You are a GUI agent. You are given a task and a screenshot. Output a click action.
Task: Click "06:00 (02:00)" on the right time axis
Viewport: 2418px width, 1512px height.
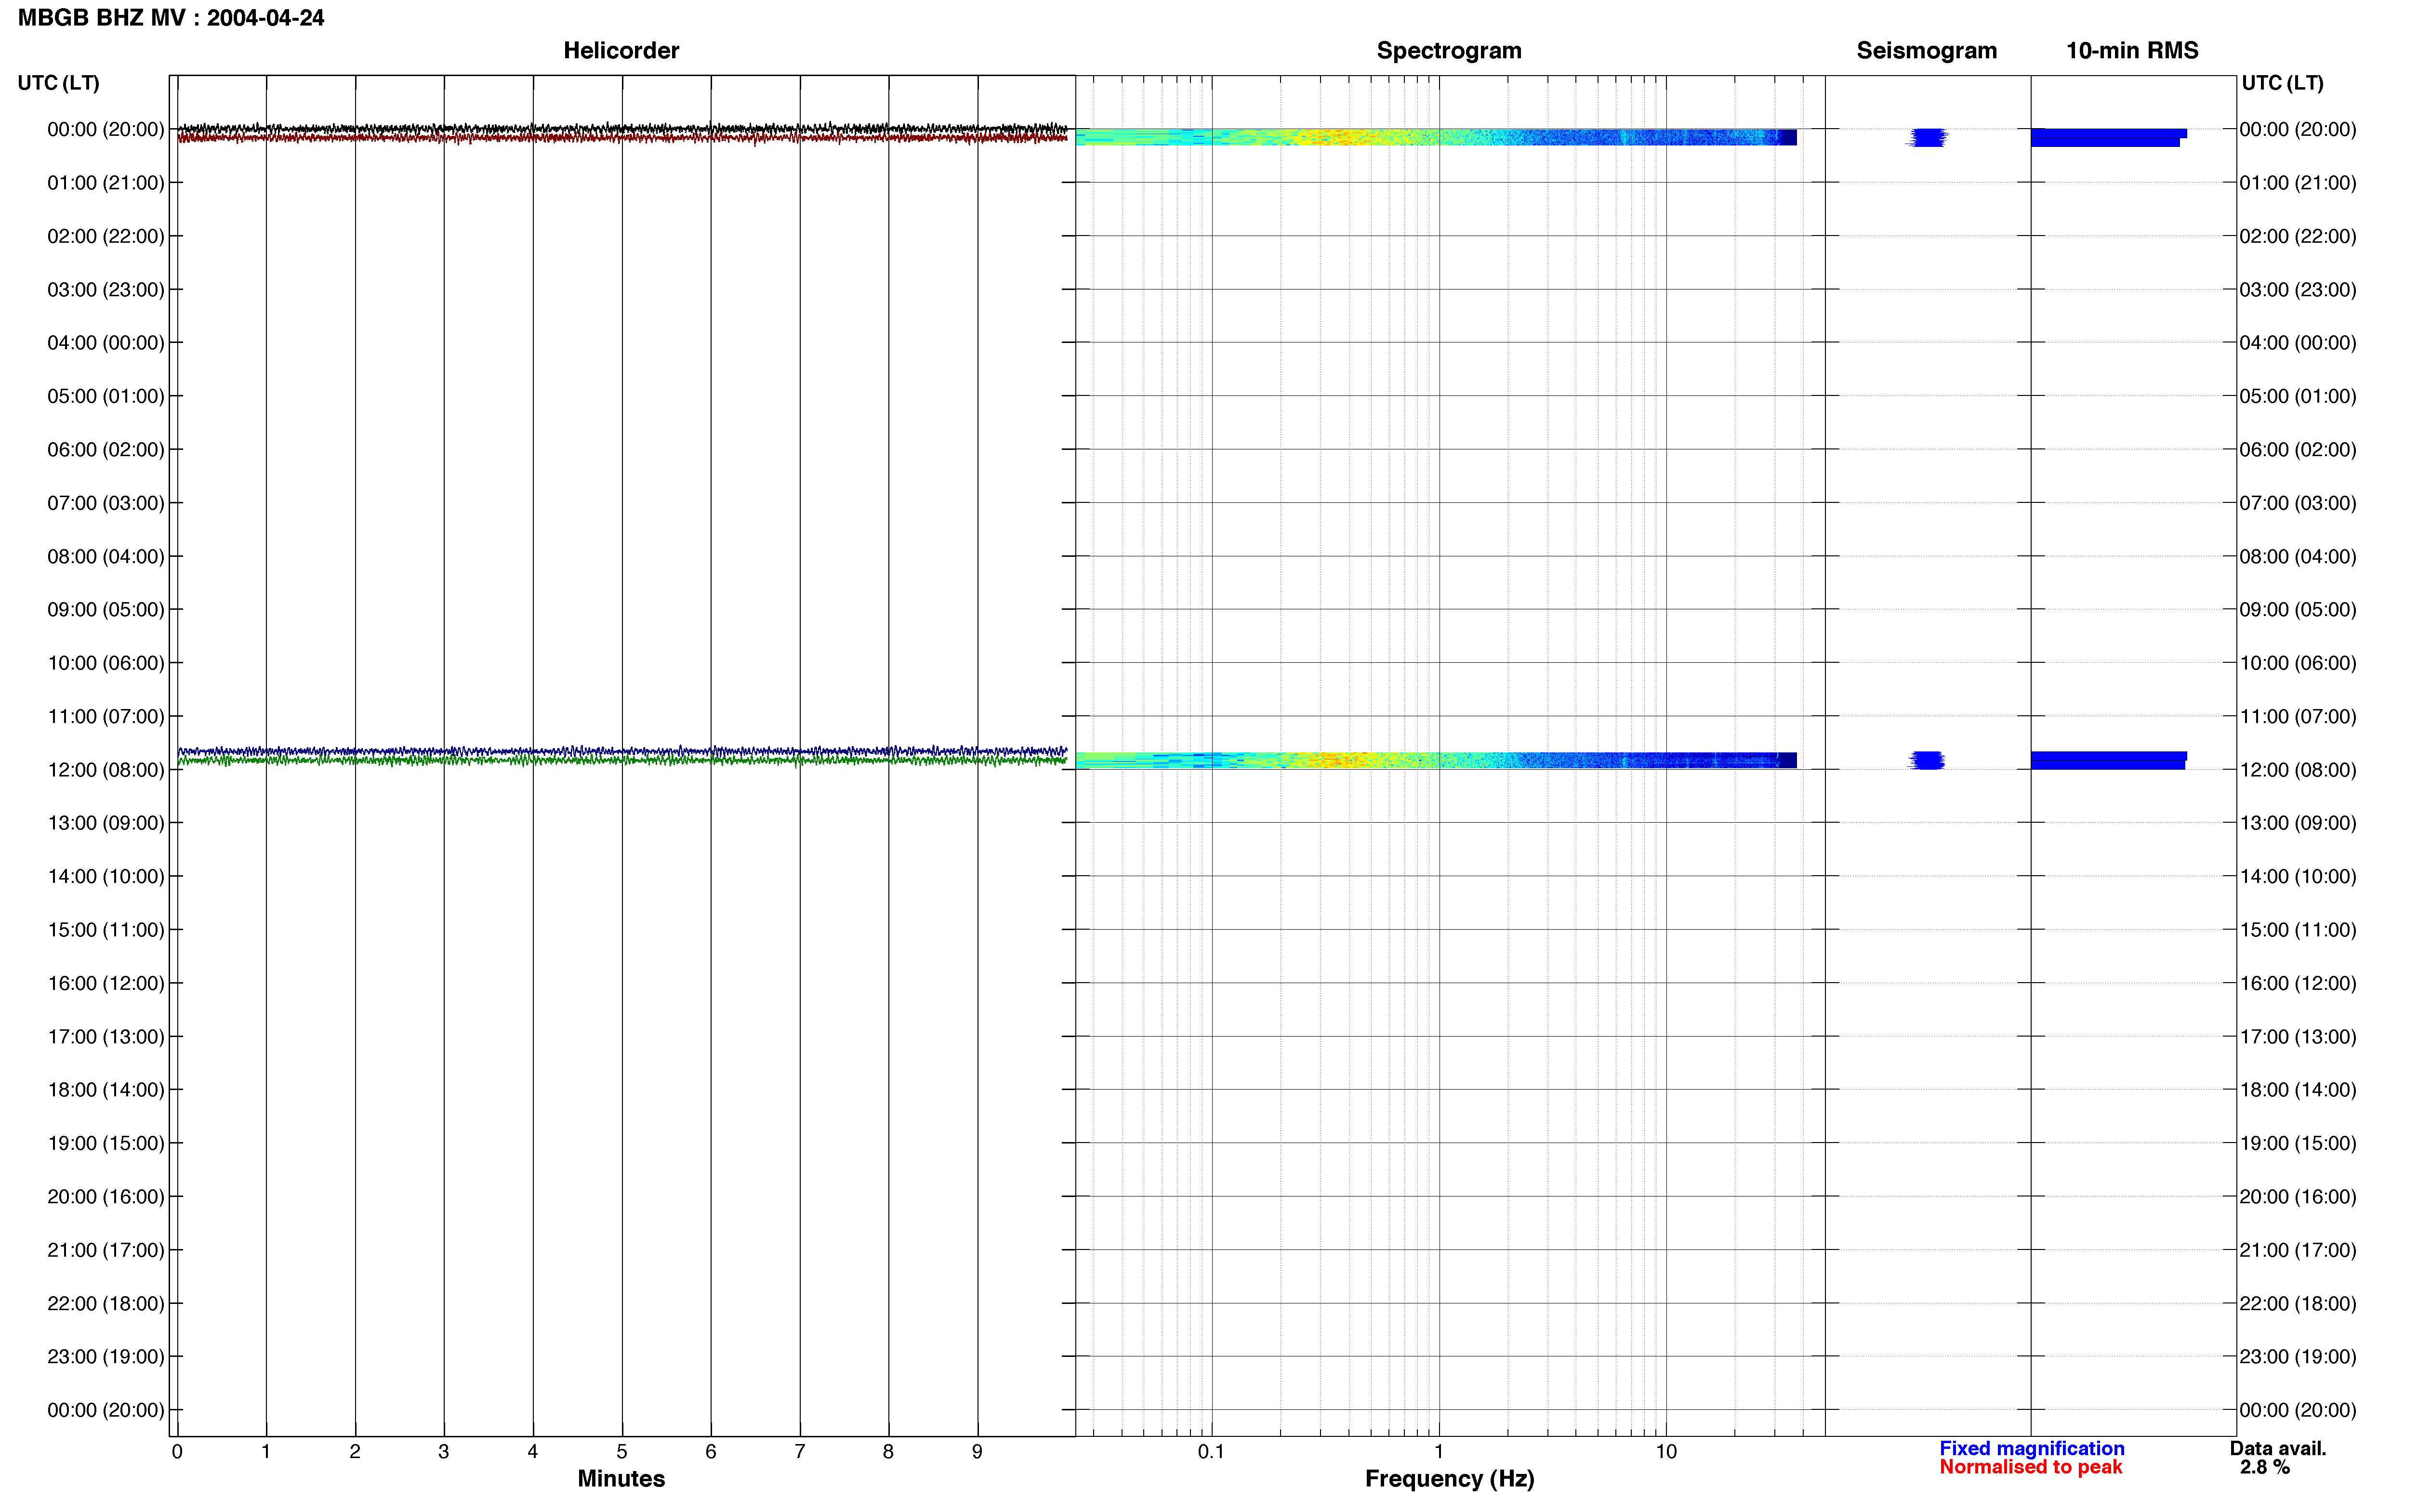coord(2298,450)
